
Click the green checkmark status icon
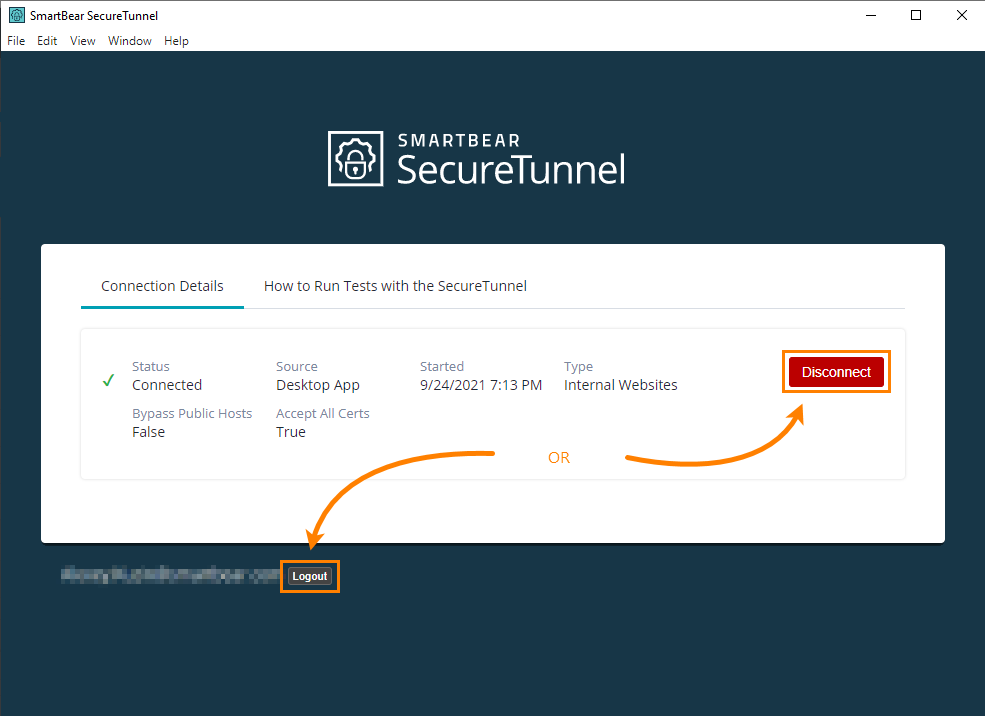(x=108, y=381)
